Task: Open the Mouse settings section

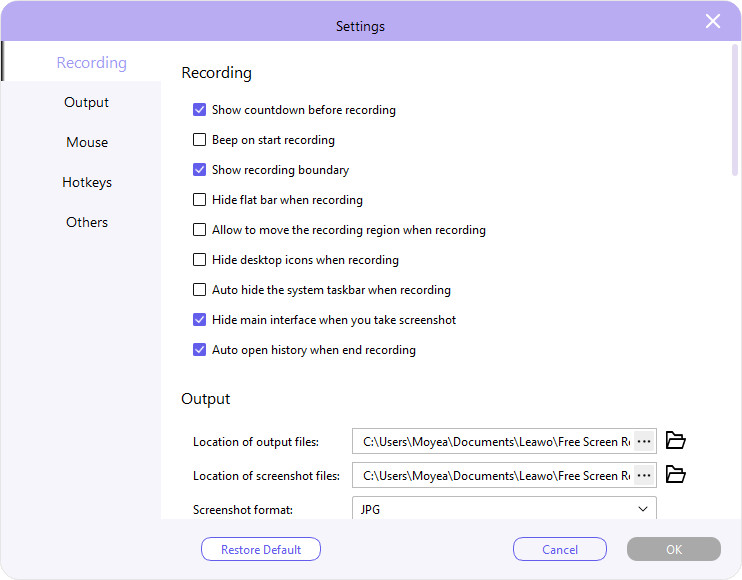Action: coord(87,142)
